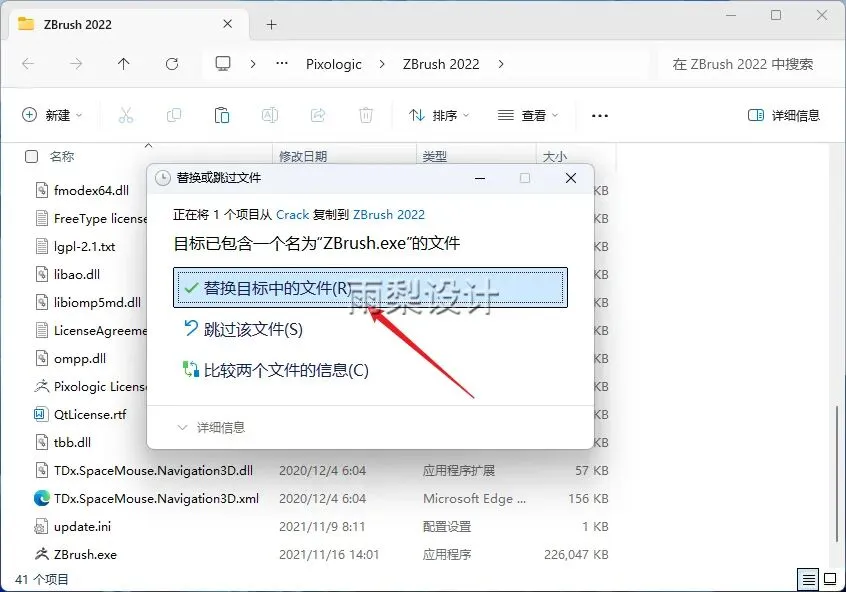This screenshot has height=592, width=846.
Task: Refresh the folder view
Action: pyautogui.click(x=172, y=64)
